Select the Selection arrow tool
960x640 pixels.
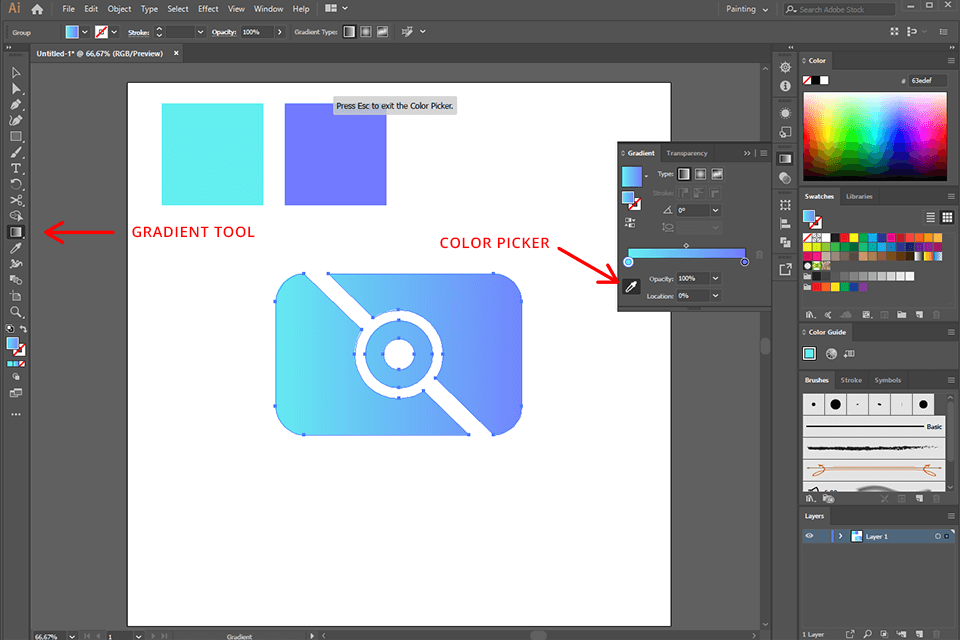14,73
